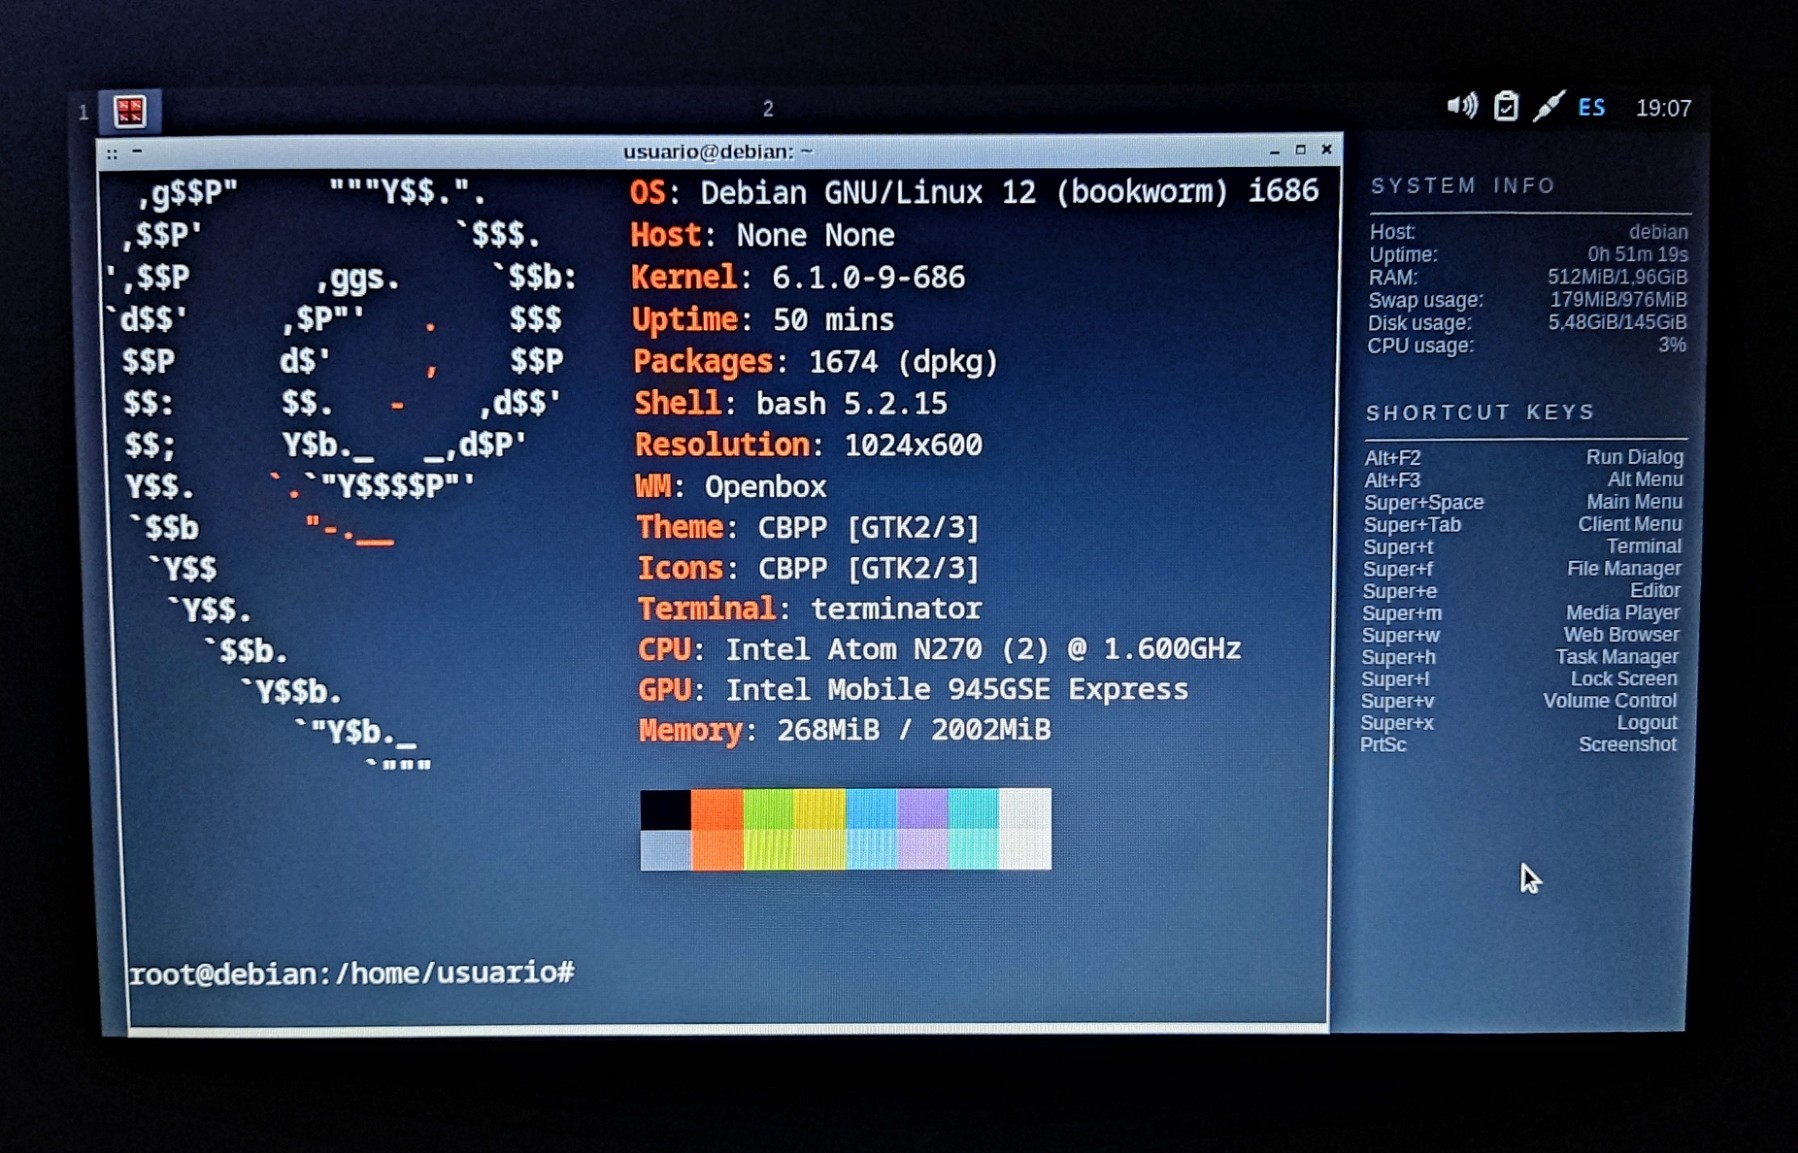Maximize the usuario@debian terminal window
The width and height of the screenshot is (1798, 1153).
(1301, 149)
